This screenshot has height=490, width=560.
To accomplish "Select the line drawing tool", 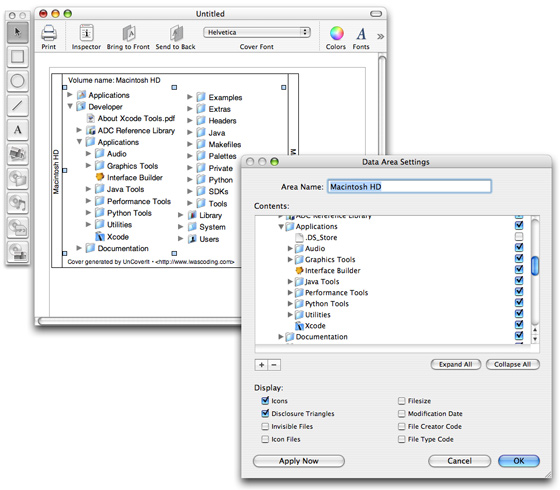I will 18,105.
